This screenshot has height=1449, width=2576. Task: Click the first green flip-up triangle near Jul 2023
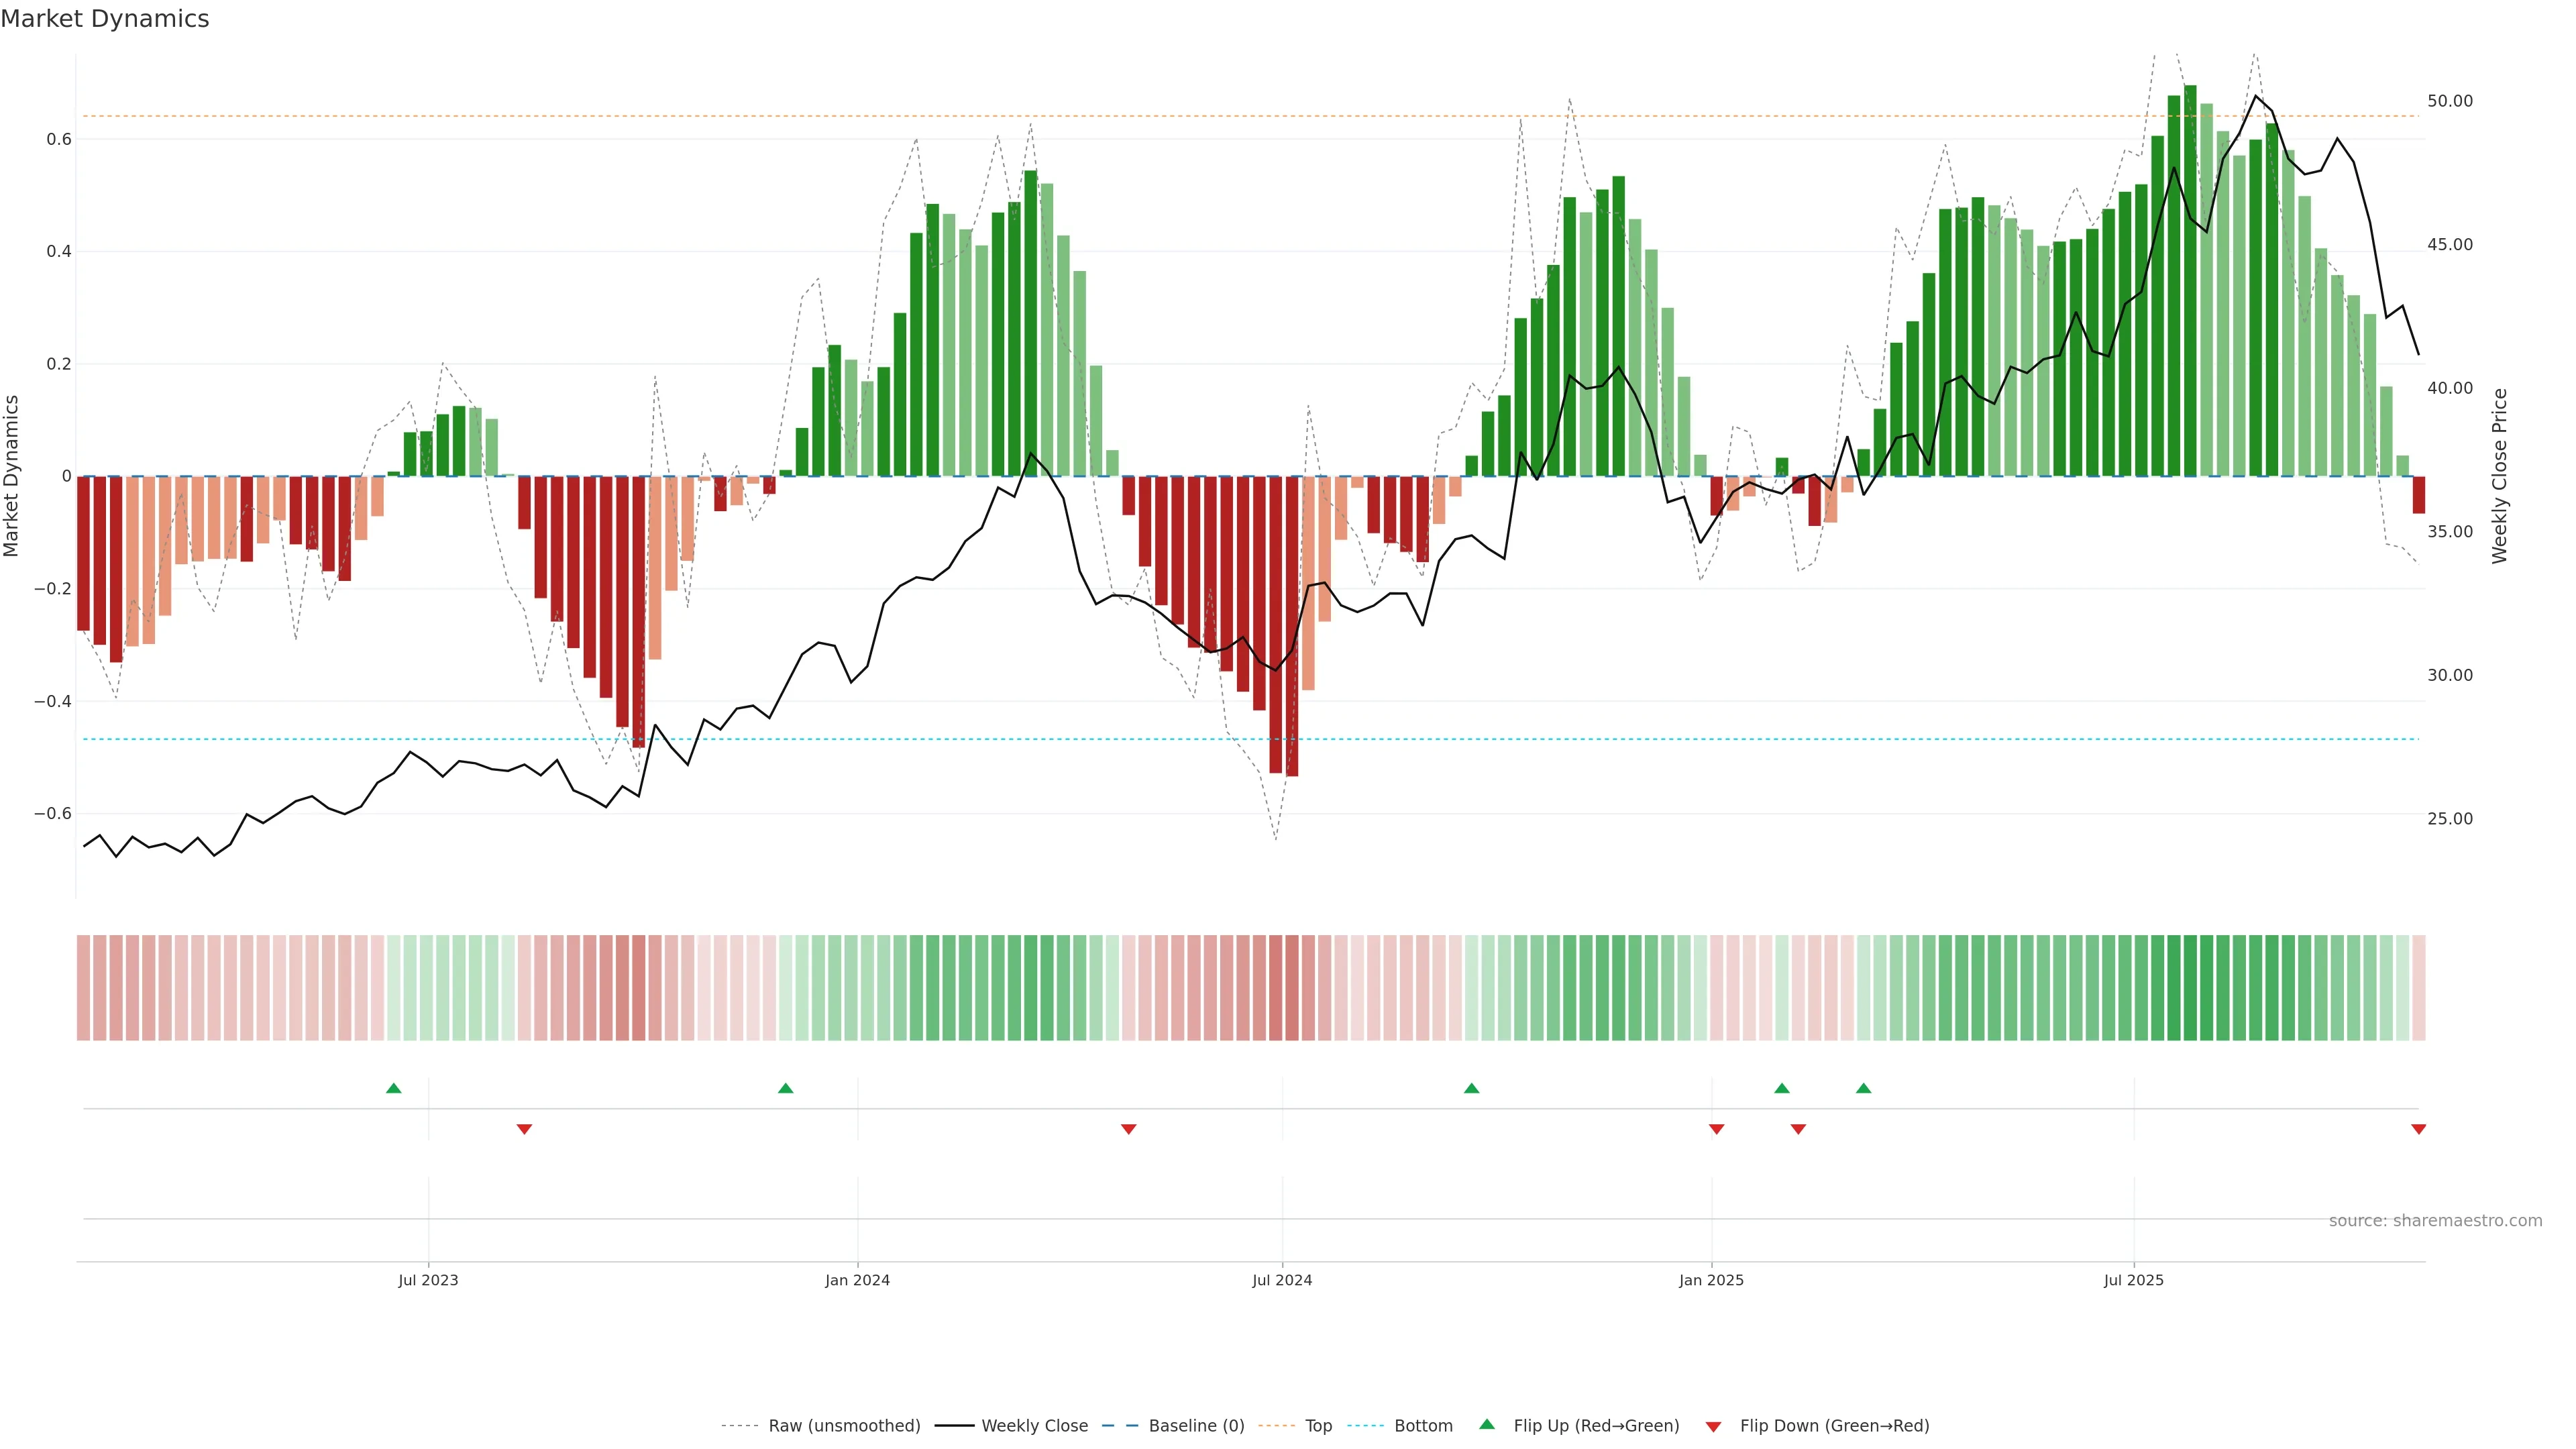(x=393, y=1088)
